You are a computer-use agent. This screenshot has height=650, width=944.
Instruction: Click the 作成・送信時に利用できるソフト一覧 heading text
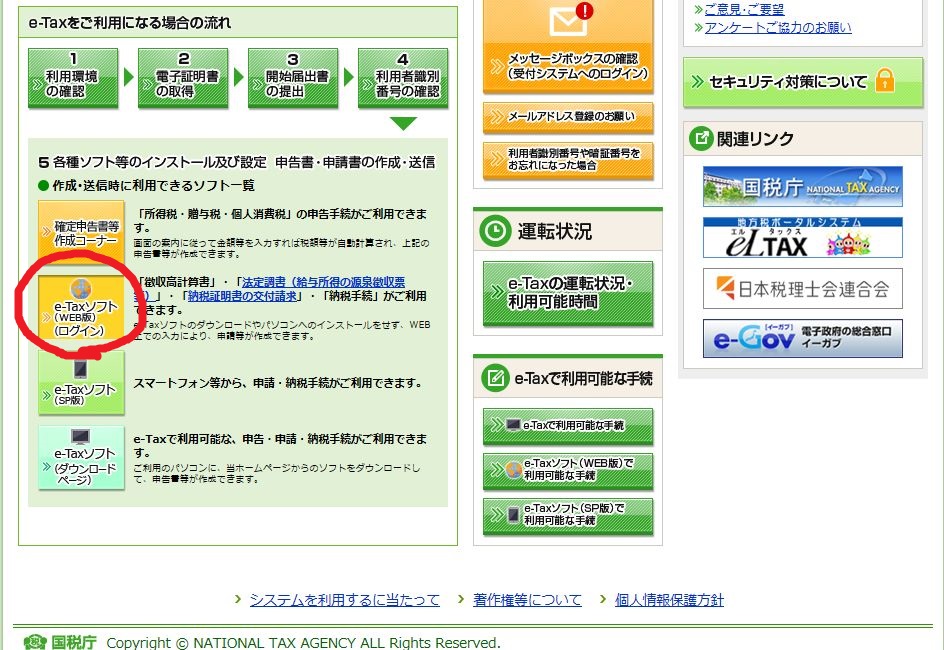[x=154, y=185]
